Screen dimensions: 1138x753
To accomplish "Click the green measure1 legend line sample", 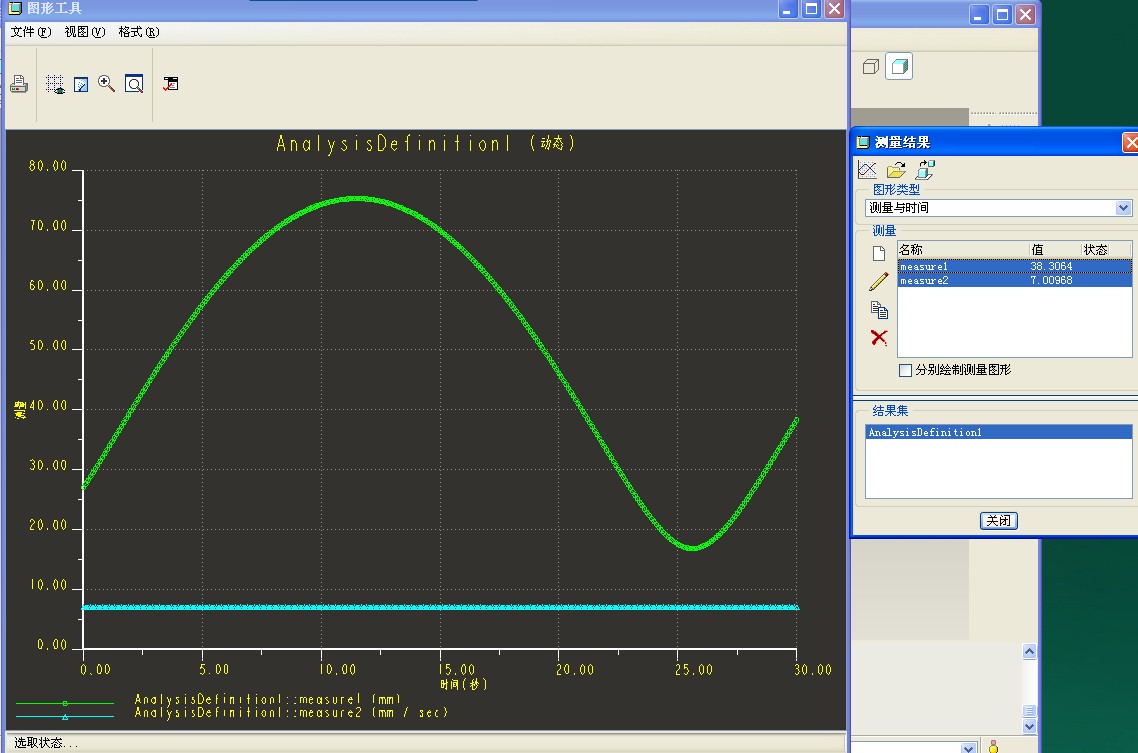I will pyautogui.click(x=65, y=703).
